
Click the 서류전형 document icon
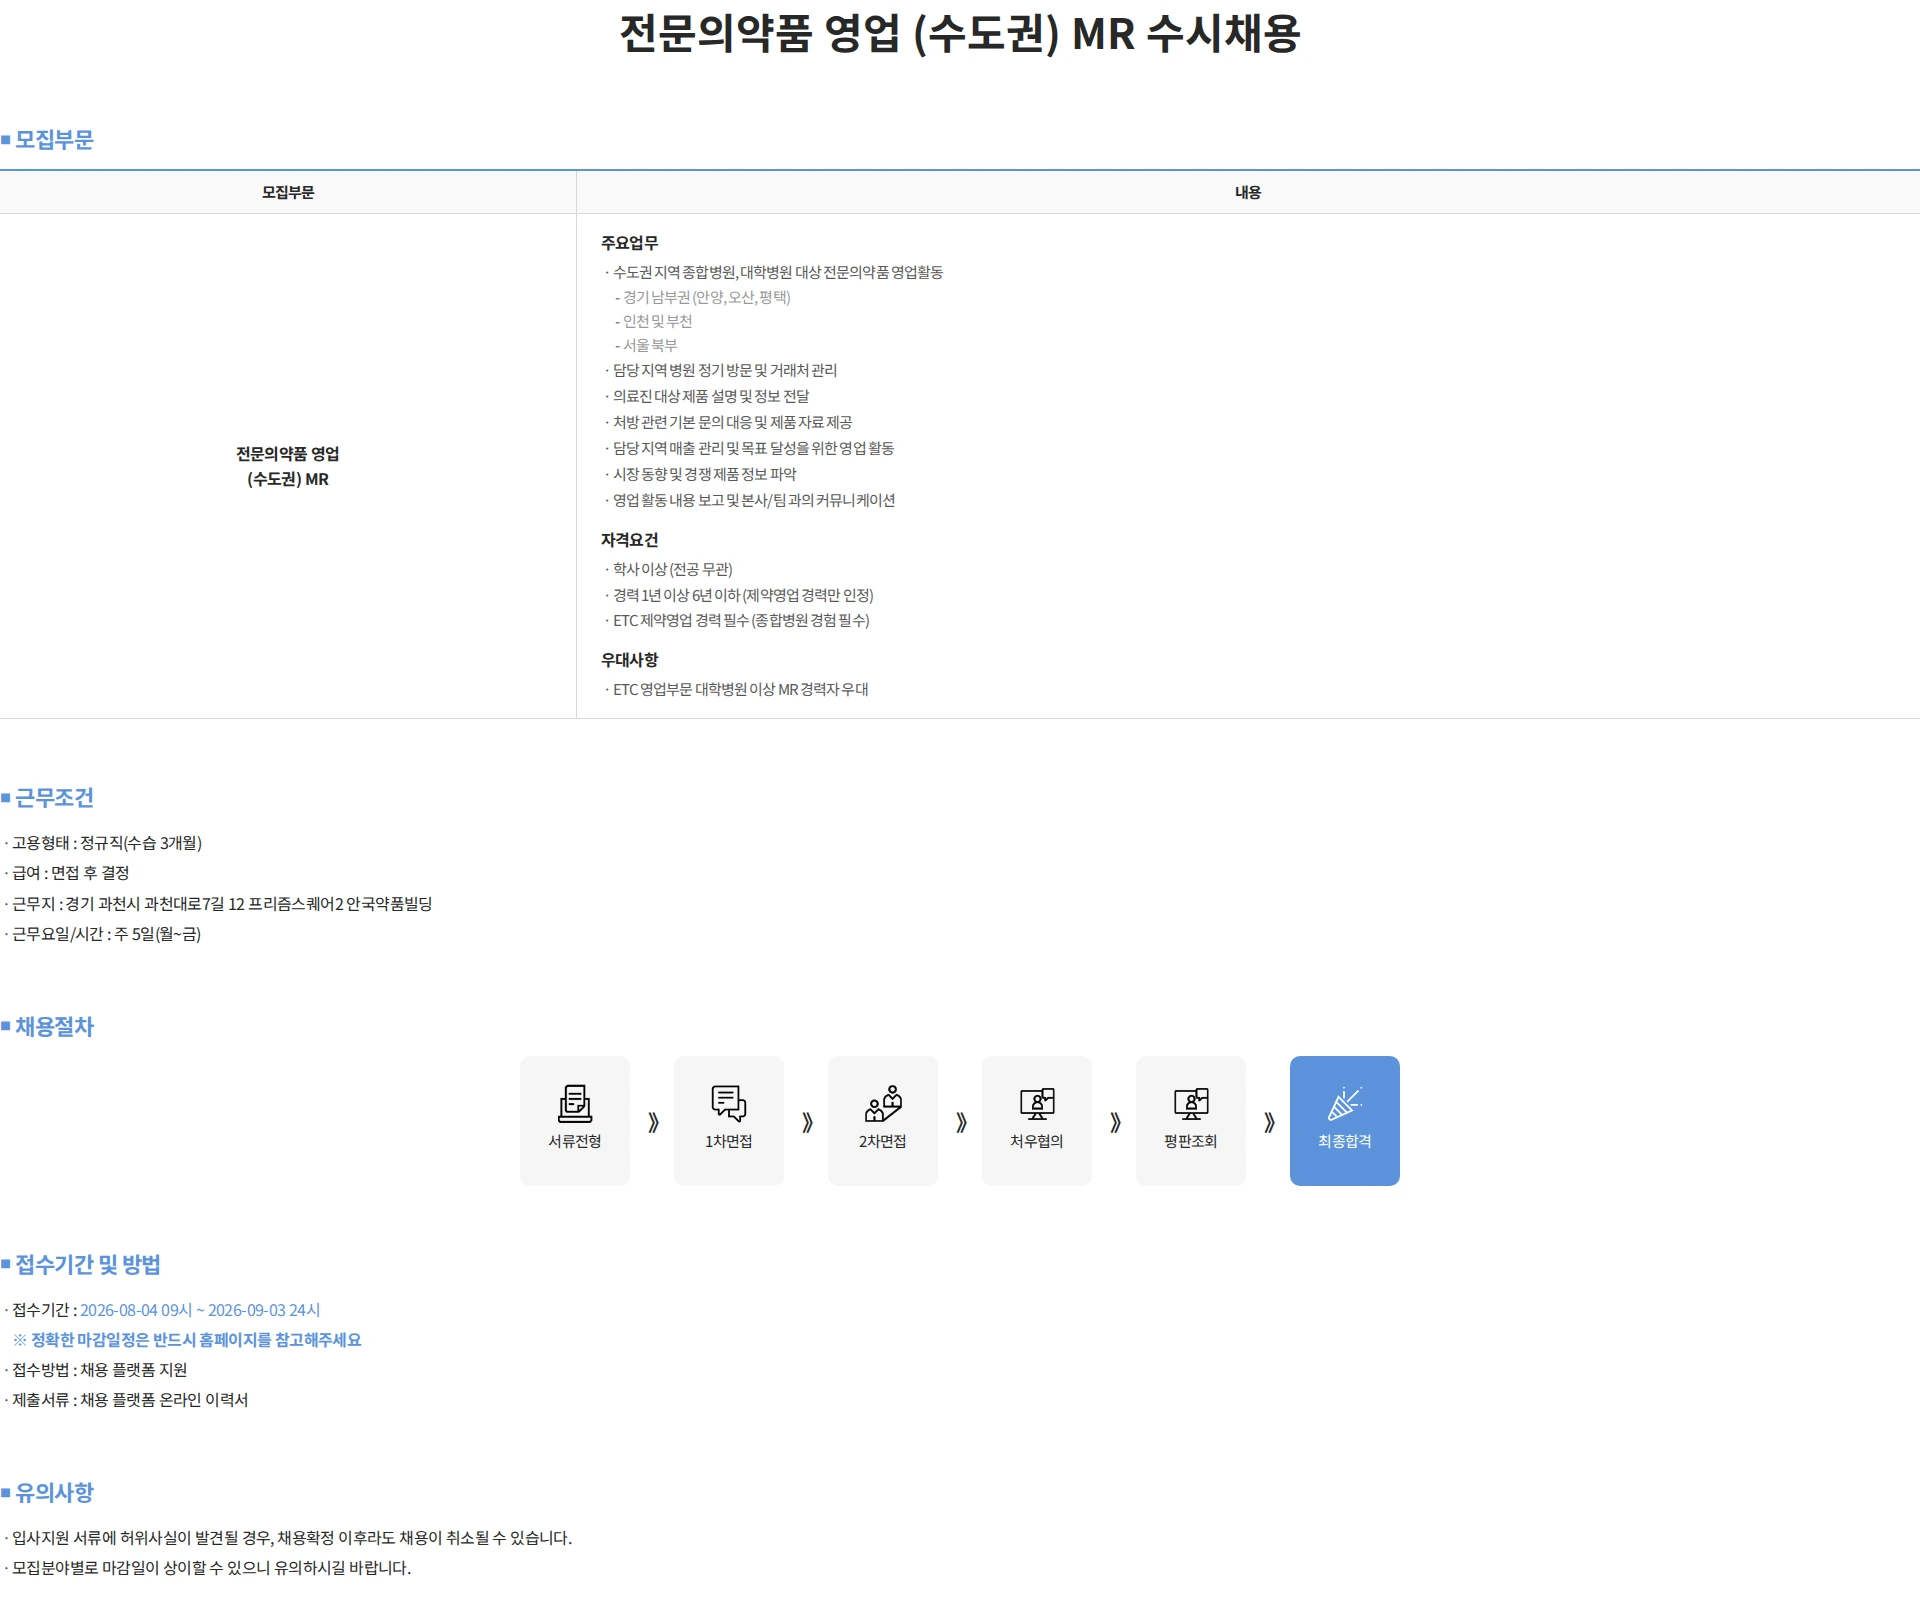point(574,1103)
